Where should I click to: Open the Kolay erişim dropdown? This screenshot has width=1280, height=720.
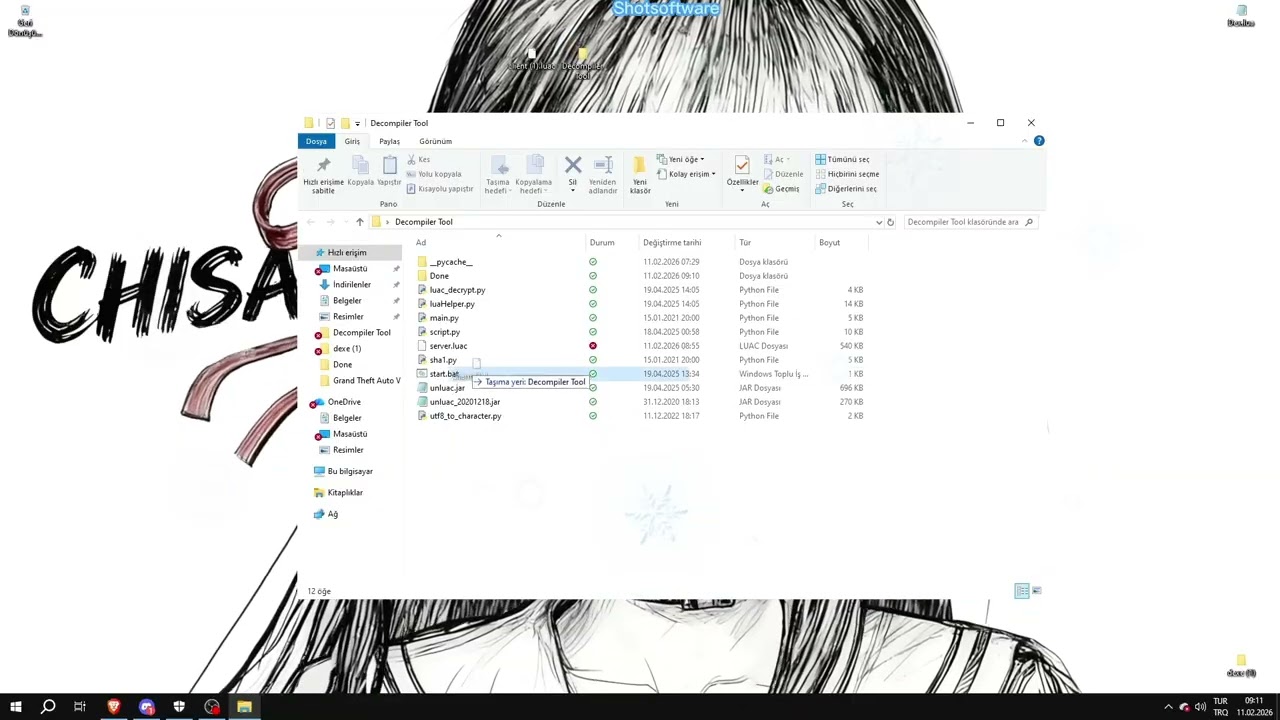point(685,174)
